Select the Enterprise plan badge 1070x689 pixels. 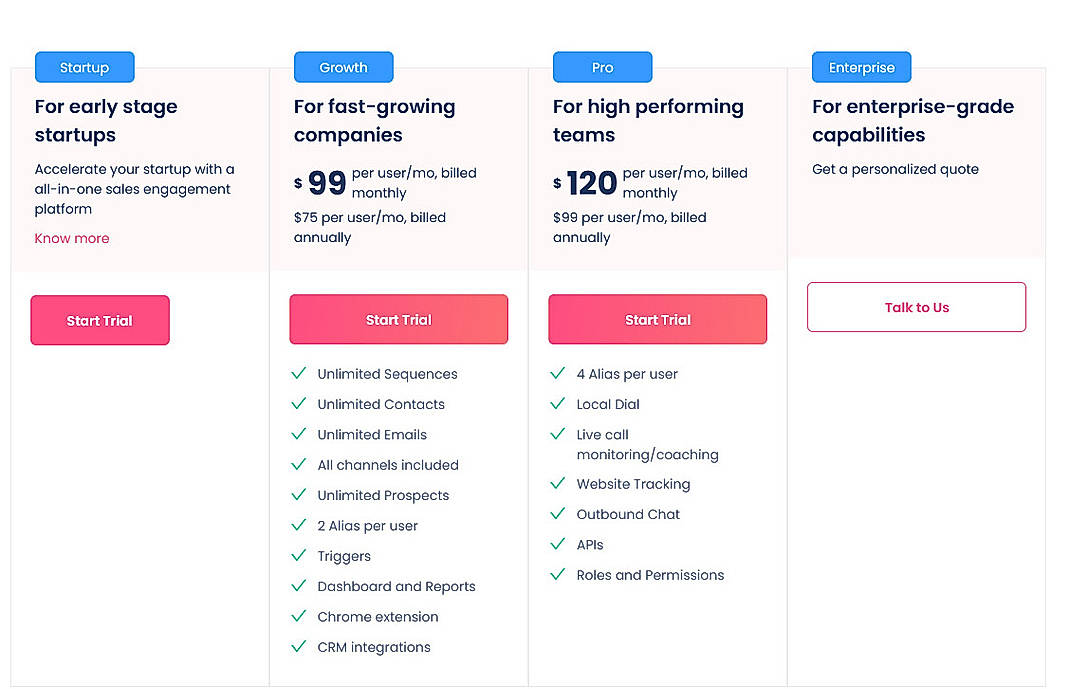click(861, 67)
